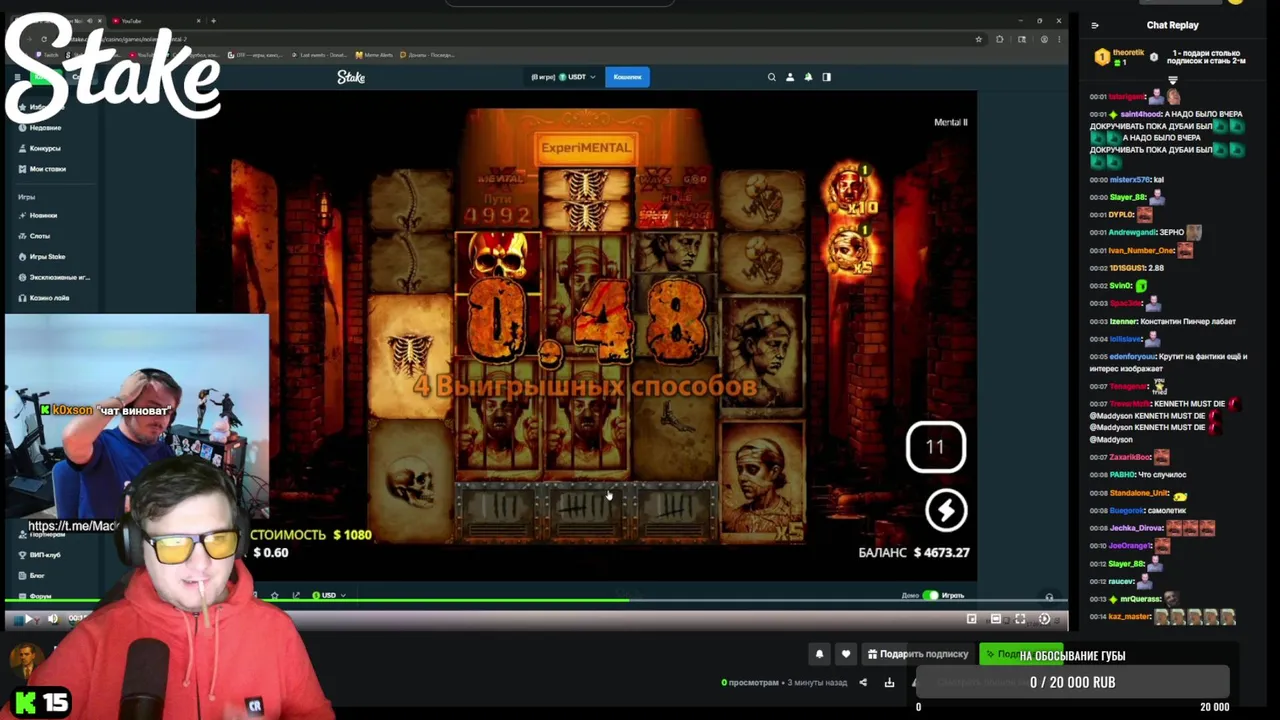Click the kaz_master username in chat
Viewport: 1280px width, 720px height.
tap(1130, 617)
